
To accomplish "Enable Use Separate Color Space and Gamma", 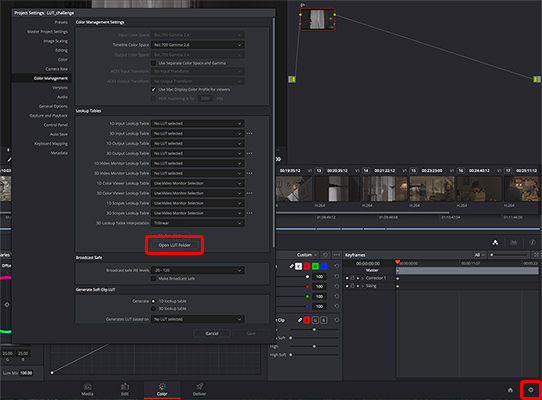I will coord(153,63).
